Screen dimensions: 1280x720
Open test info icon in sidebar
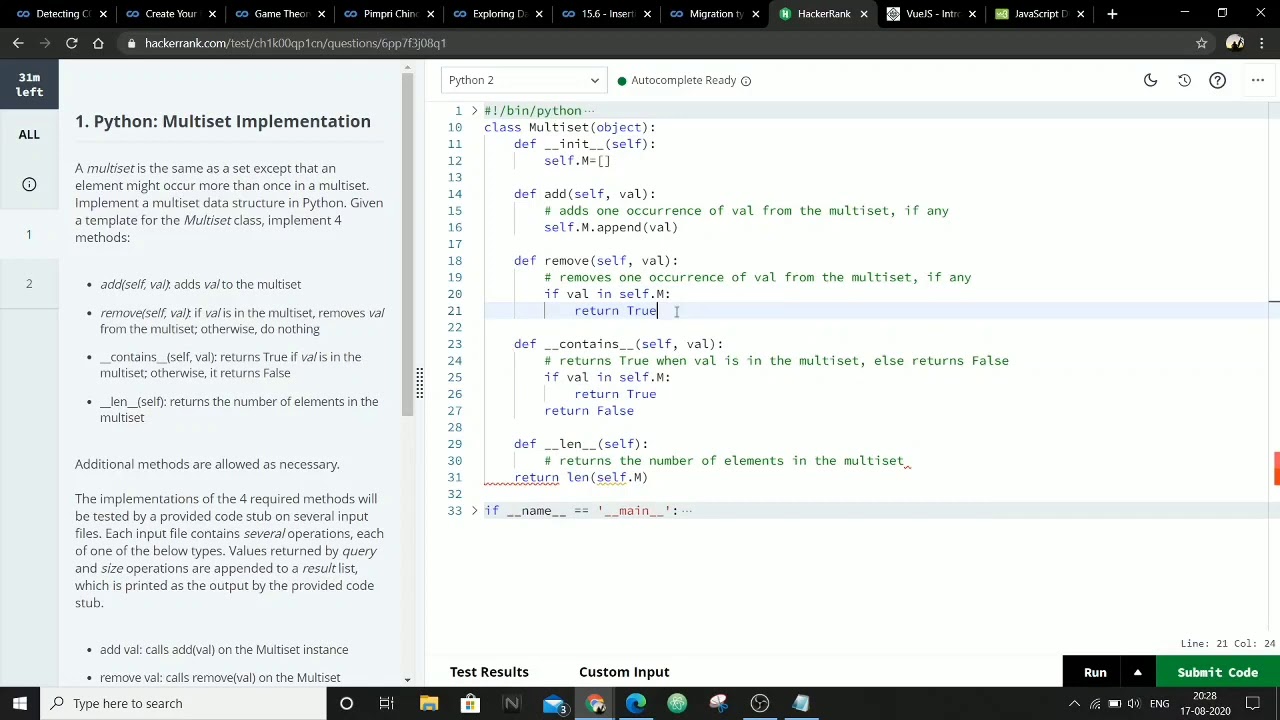(x=29, y=184)
